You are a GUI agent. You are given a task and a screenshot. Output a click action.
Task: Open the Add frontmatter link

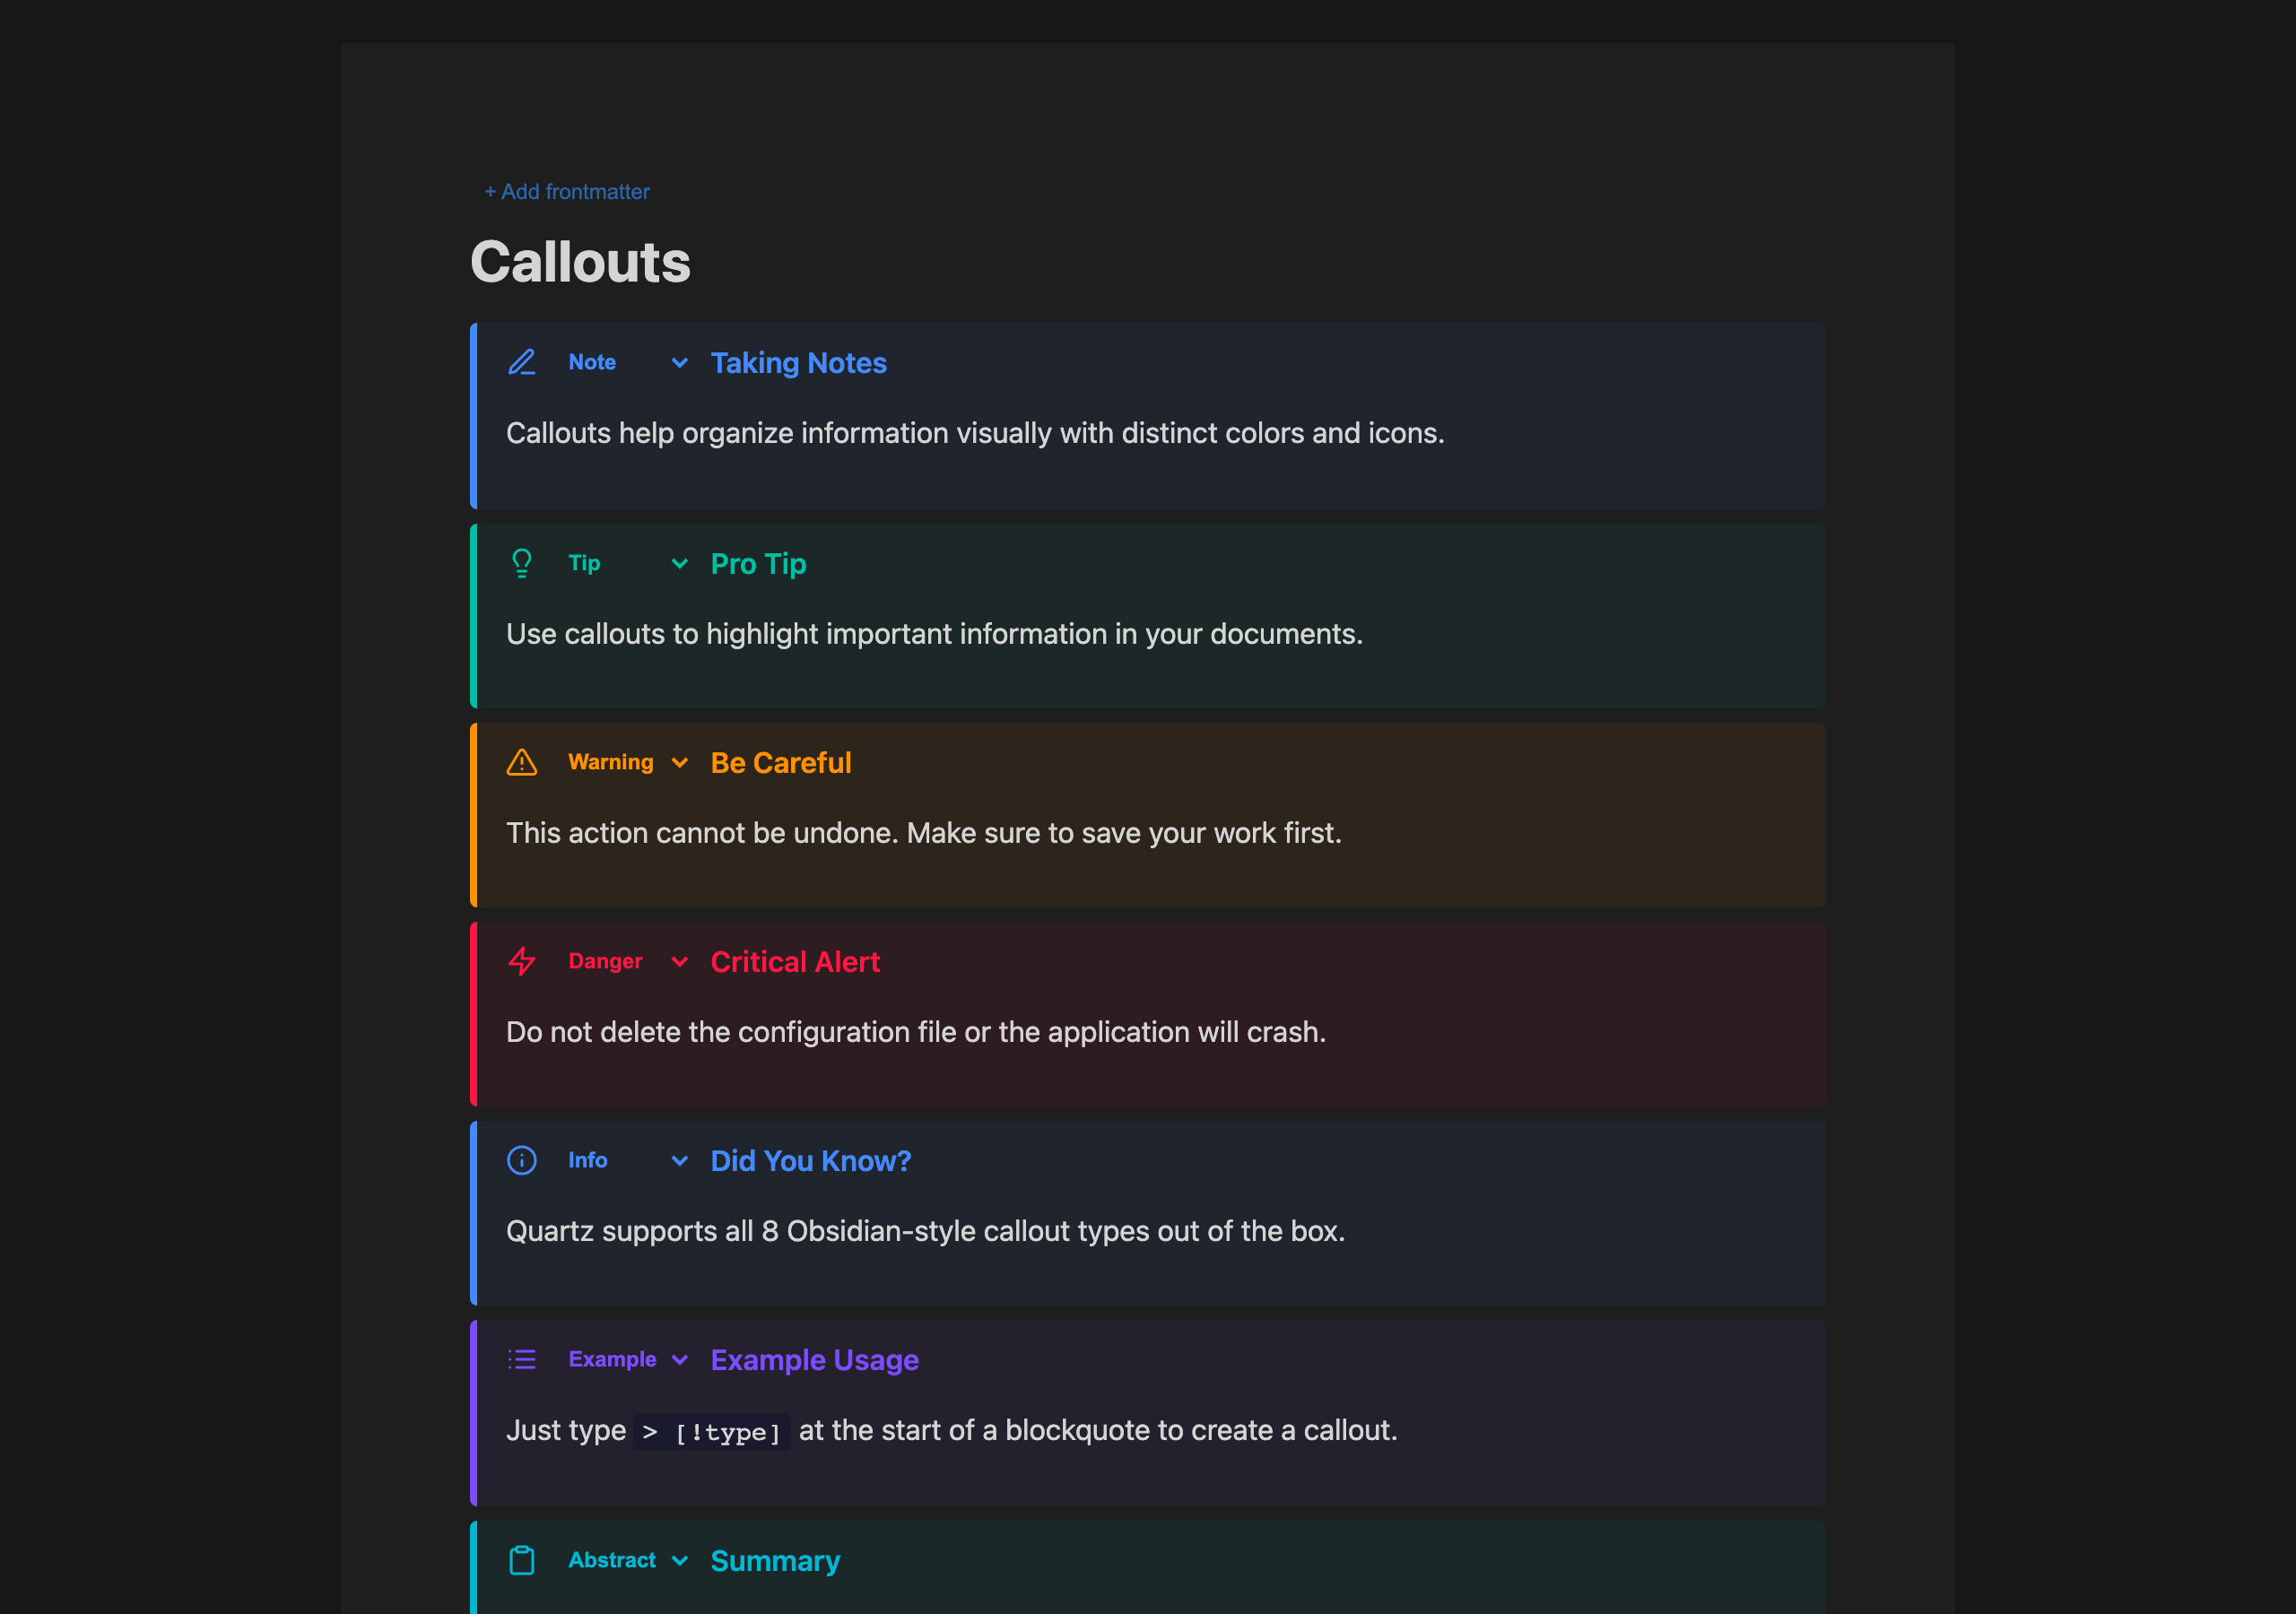(566, 191)
